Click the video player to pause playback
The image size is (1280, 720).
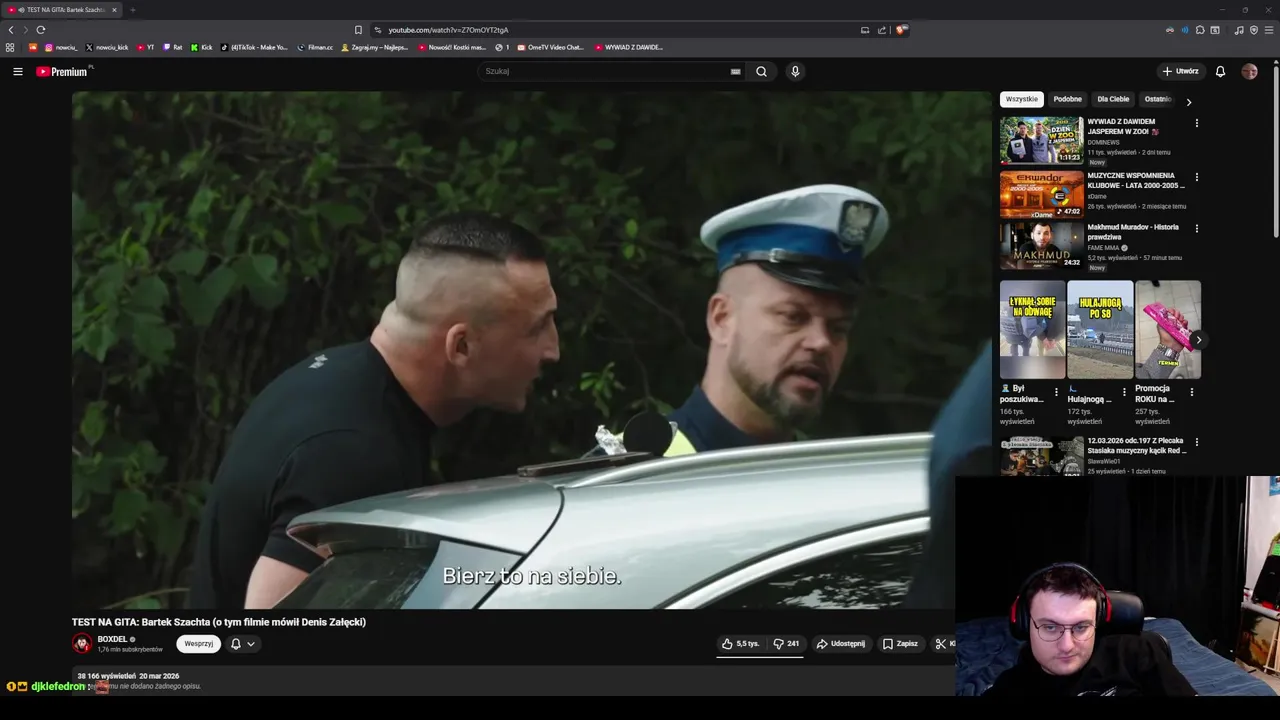(531, 350)
